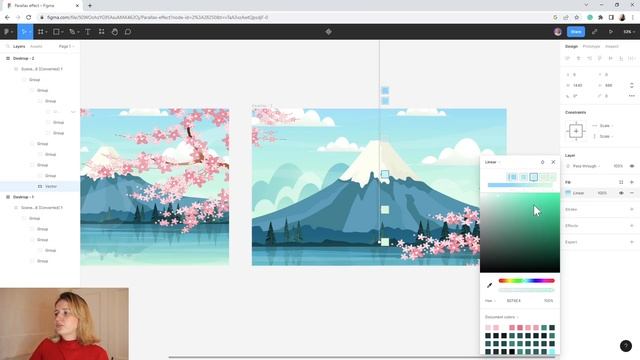Click the distribute spacing icon
The width and height of the screenshot is (640, 360).
631,58
